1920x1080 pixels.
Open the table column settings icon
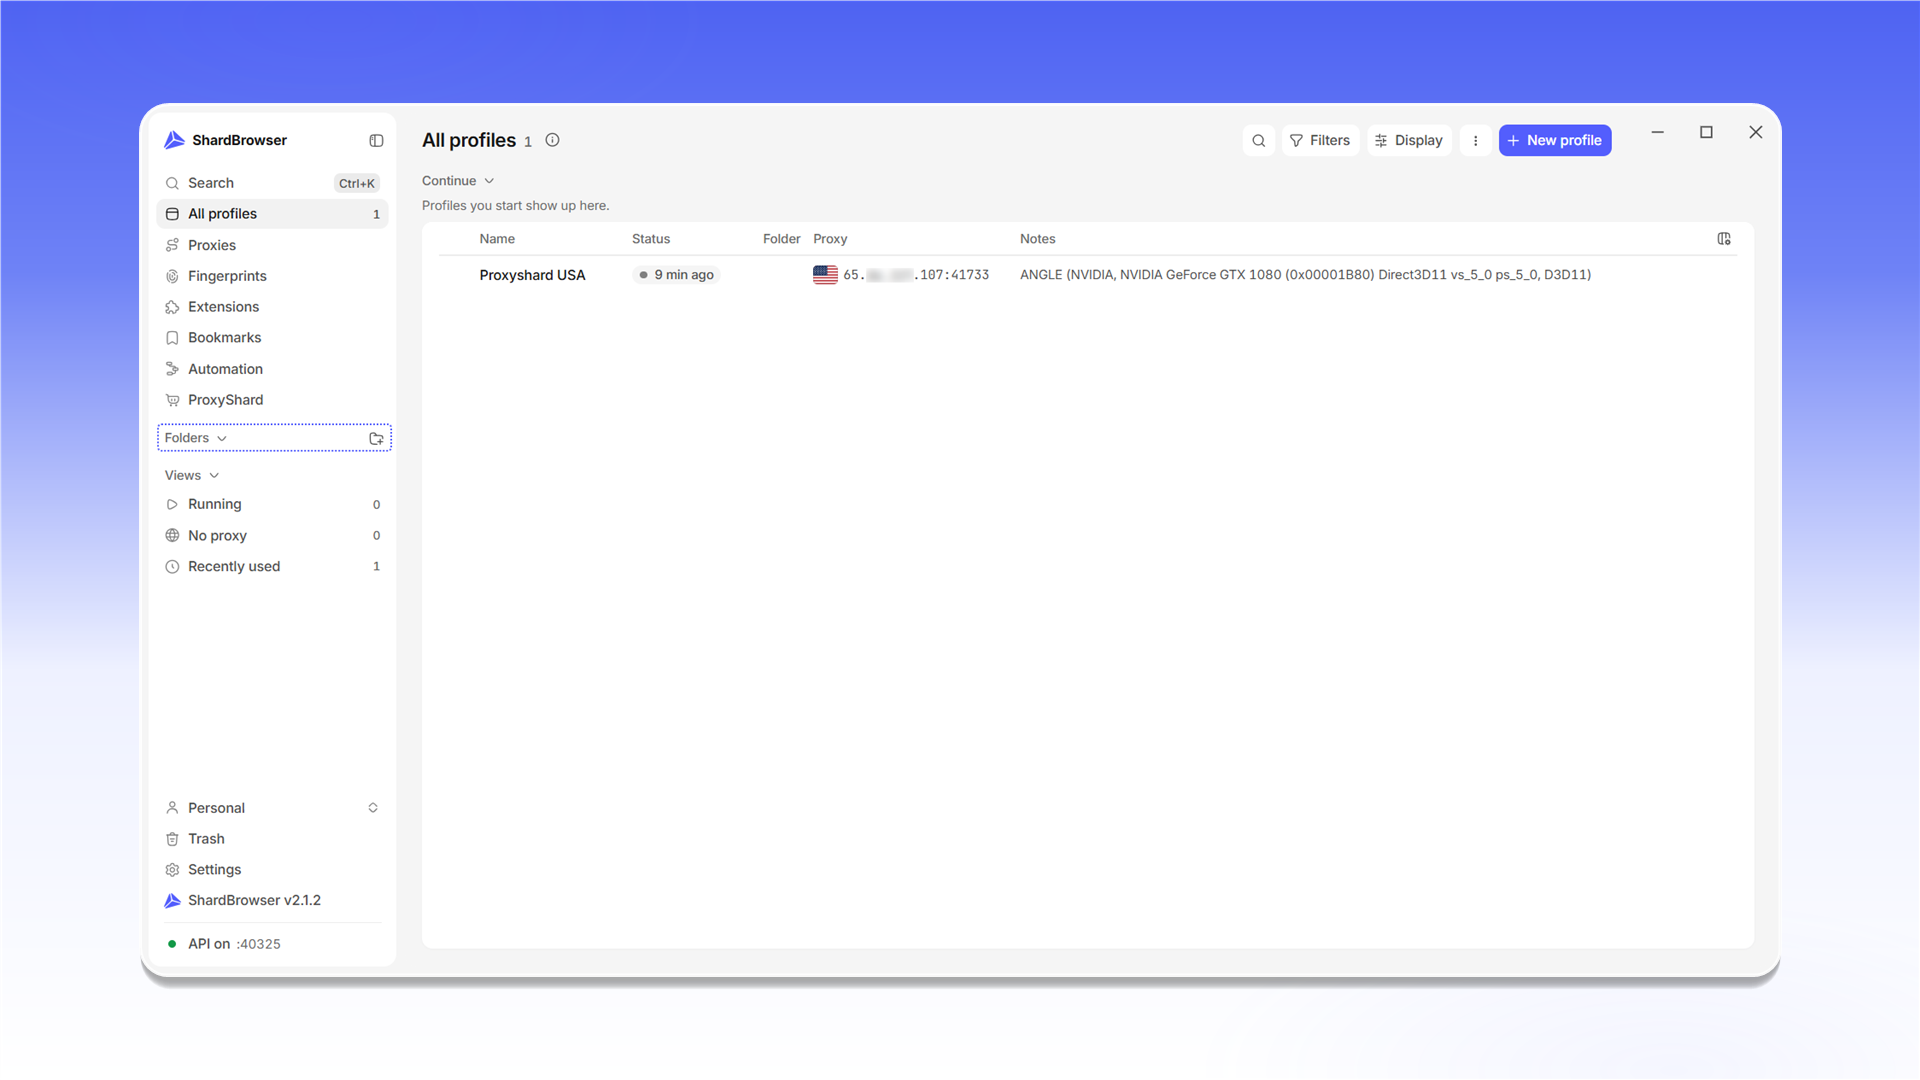tap(1724, 239)
